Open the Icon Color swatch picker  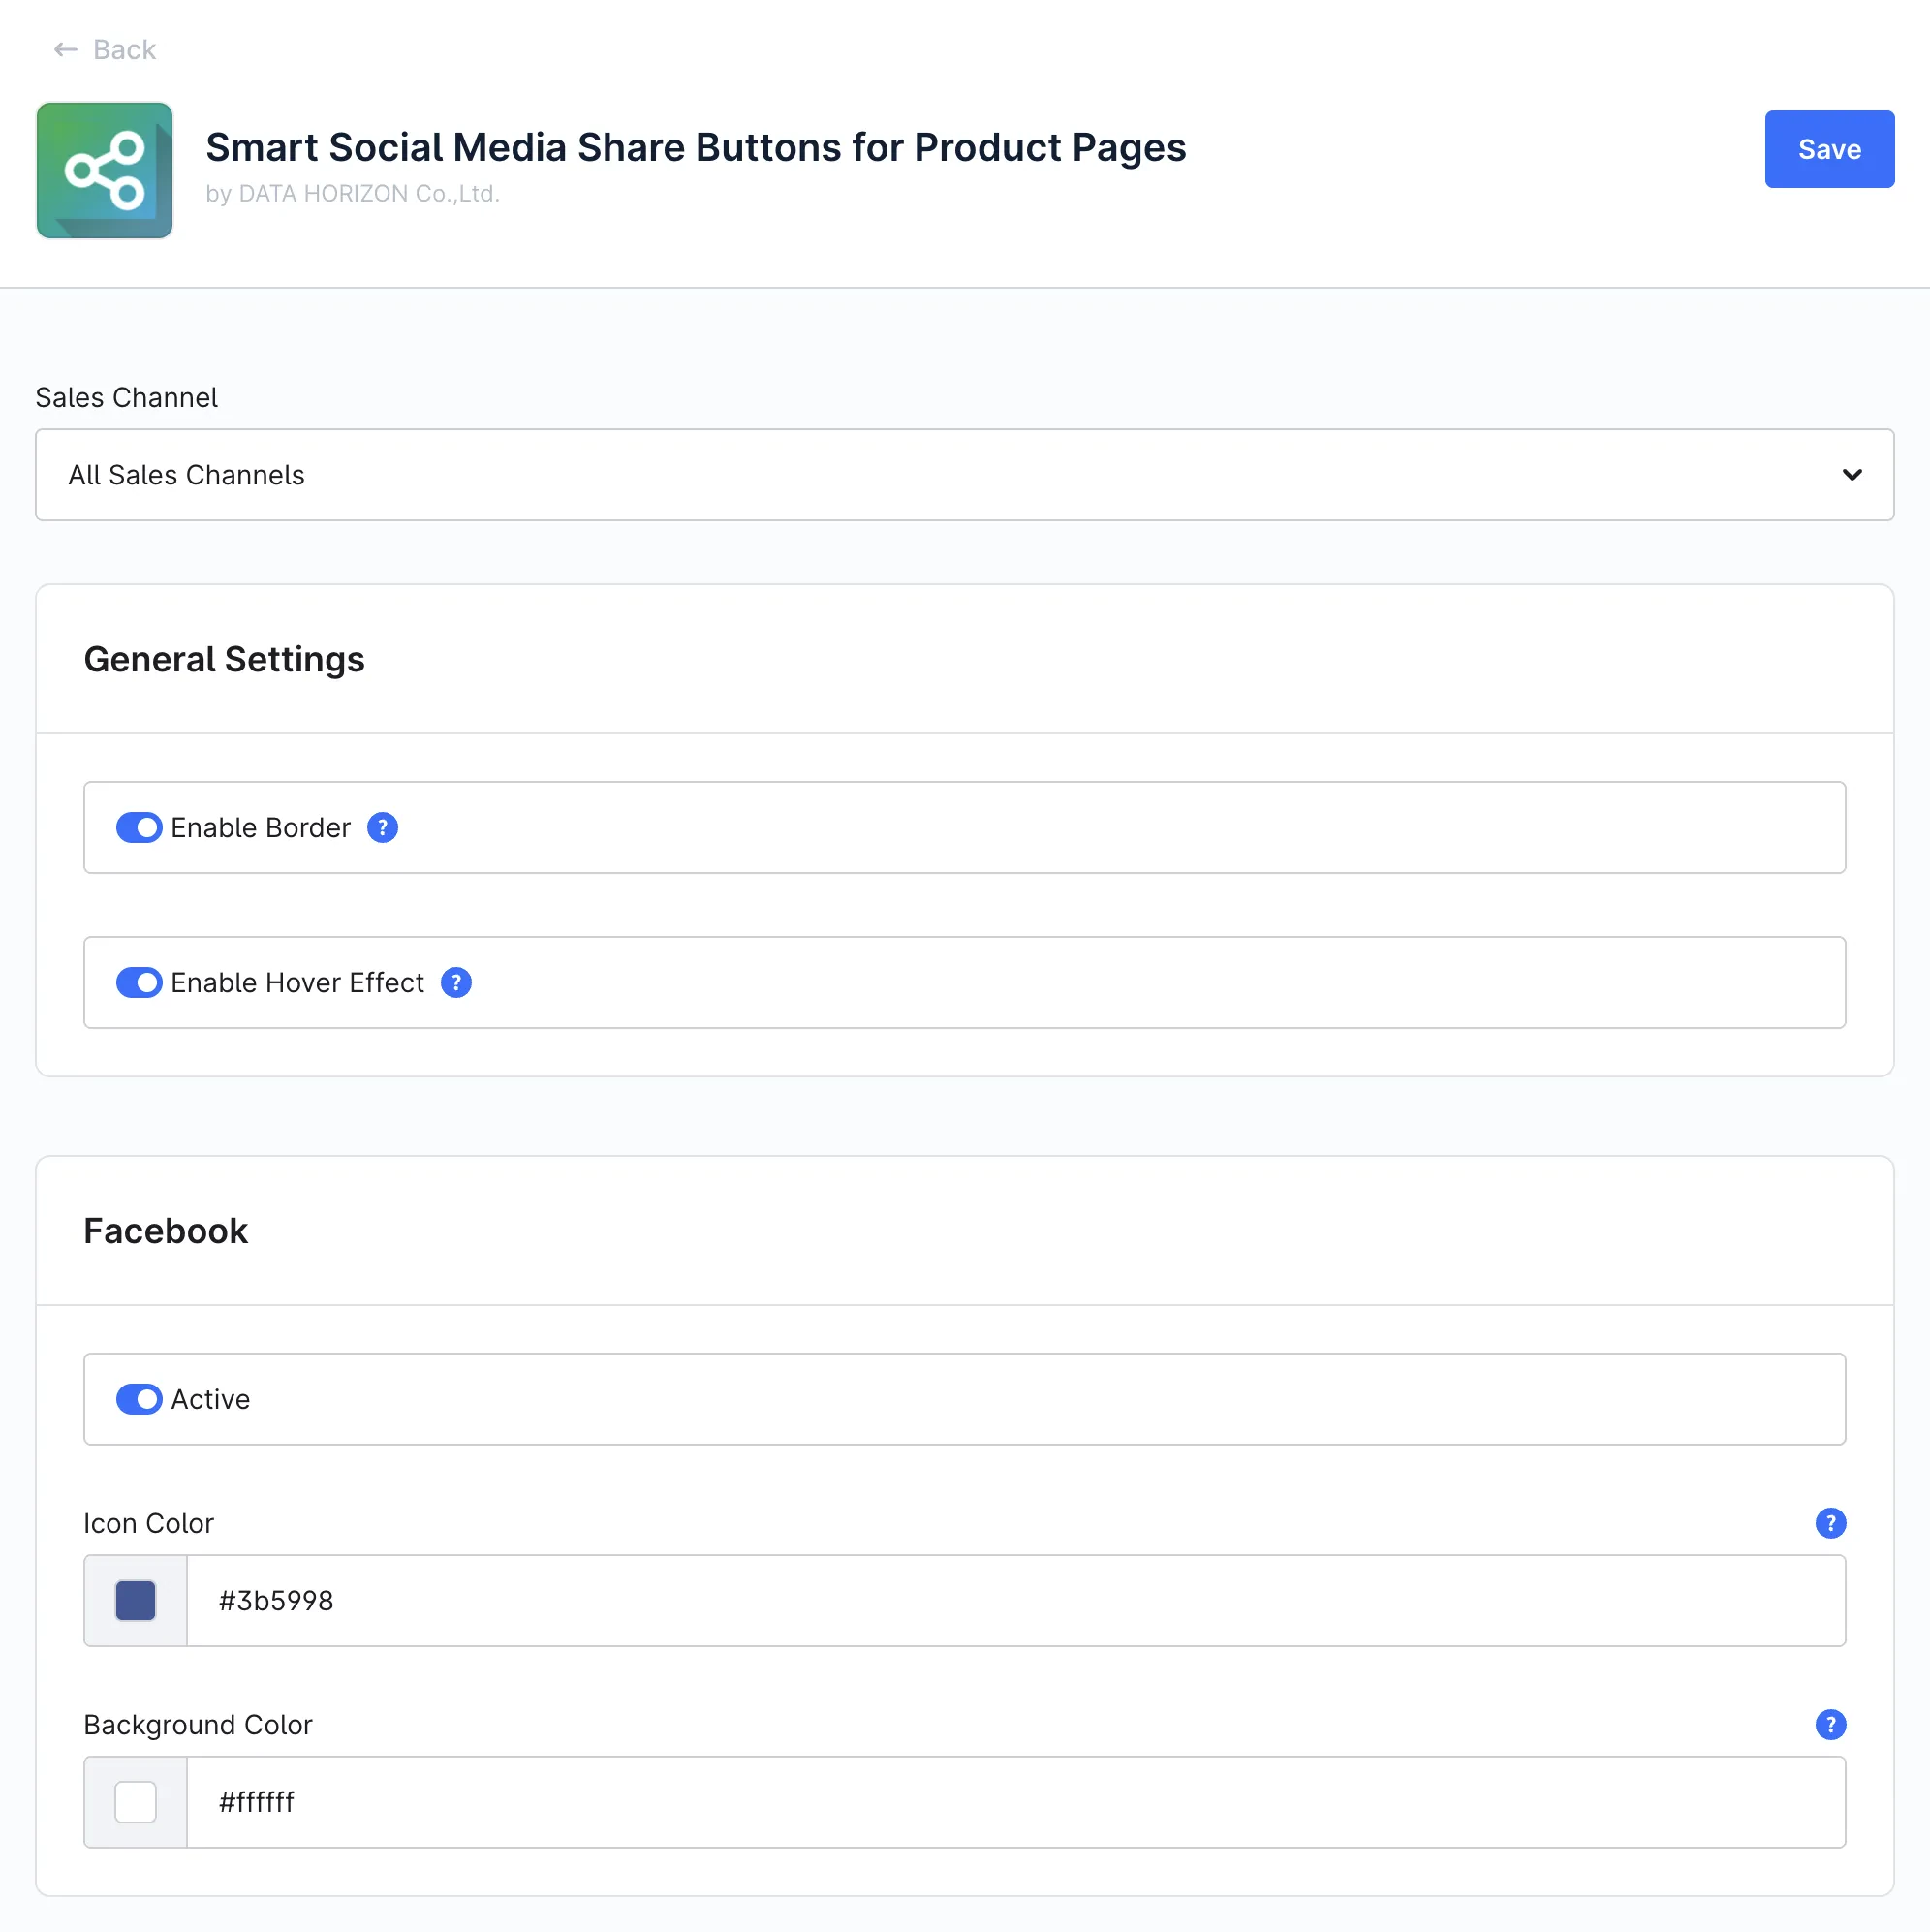click(x=136, y=1599)
